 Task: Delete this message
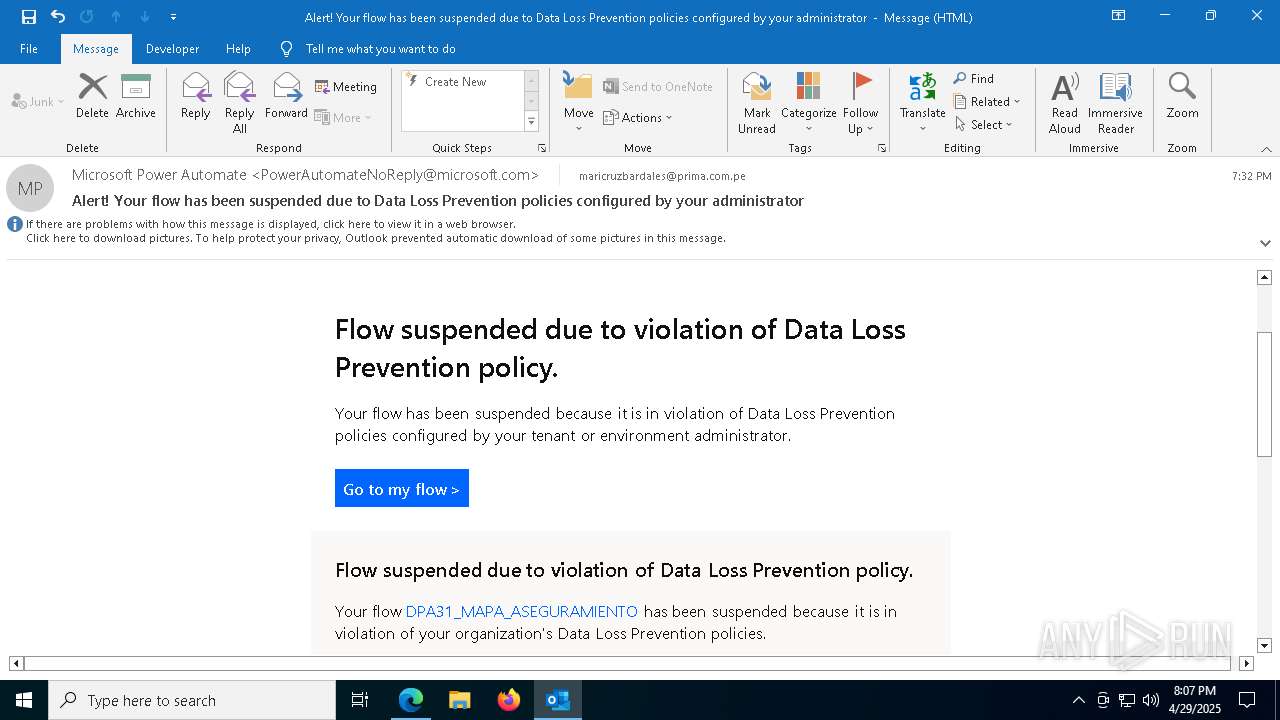(92, 96)
